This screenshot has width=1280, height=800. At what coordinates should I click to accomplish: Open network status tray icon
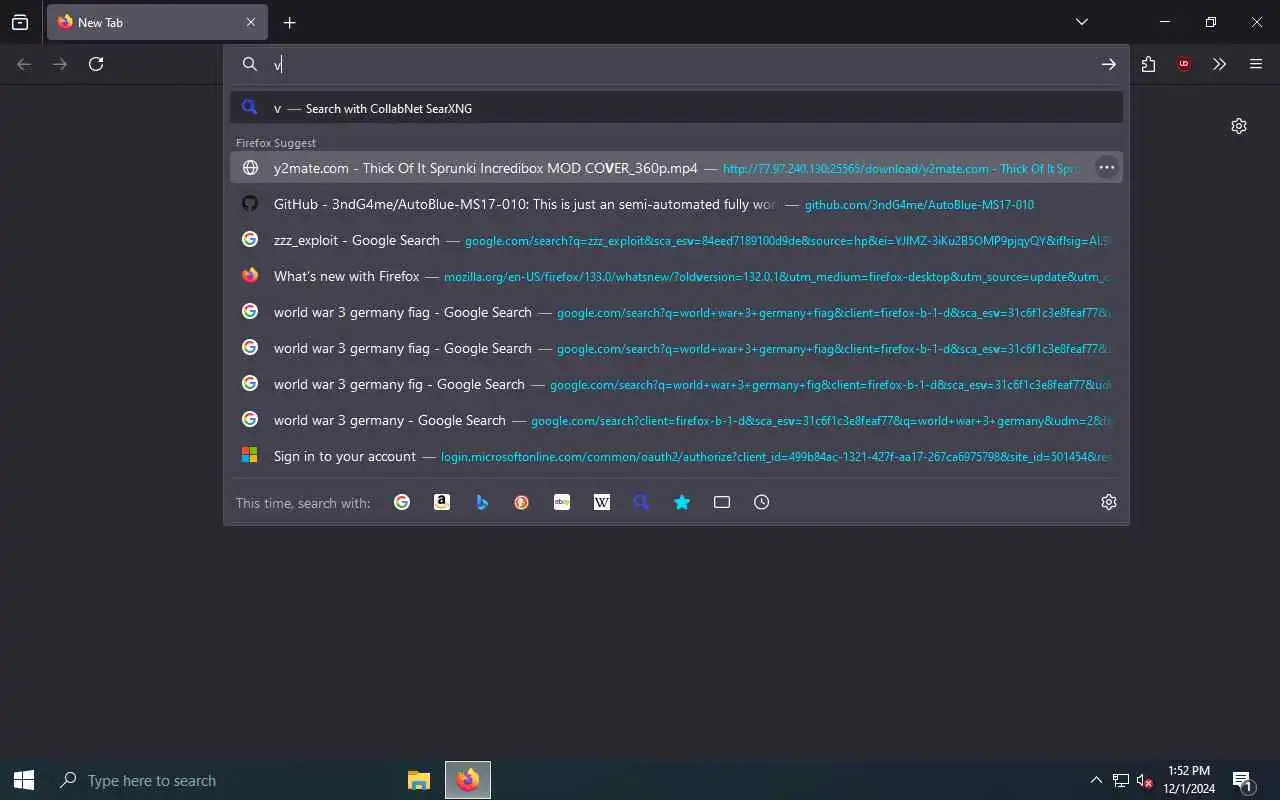pos(1121,780)
